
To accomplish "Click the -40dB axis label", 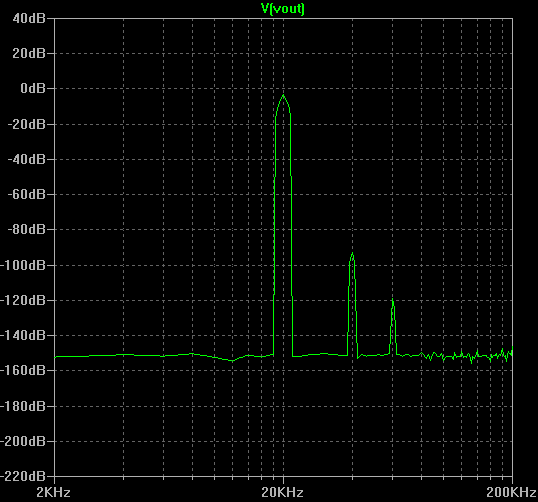I will [26, 159].
